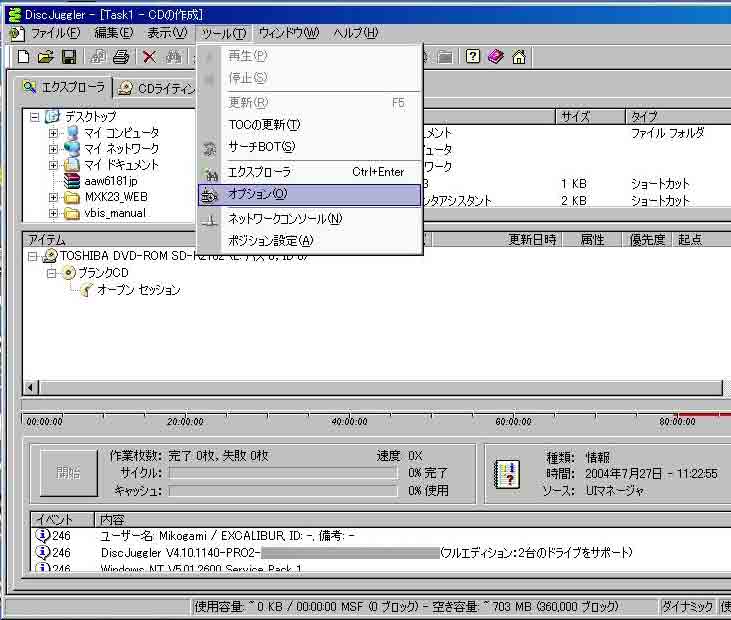Click the 40:00:00 timeline marker

[349, 421]
